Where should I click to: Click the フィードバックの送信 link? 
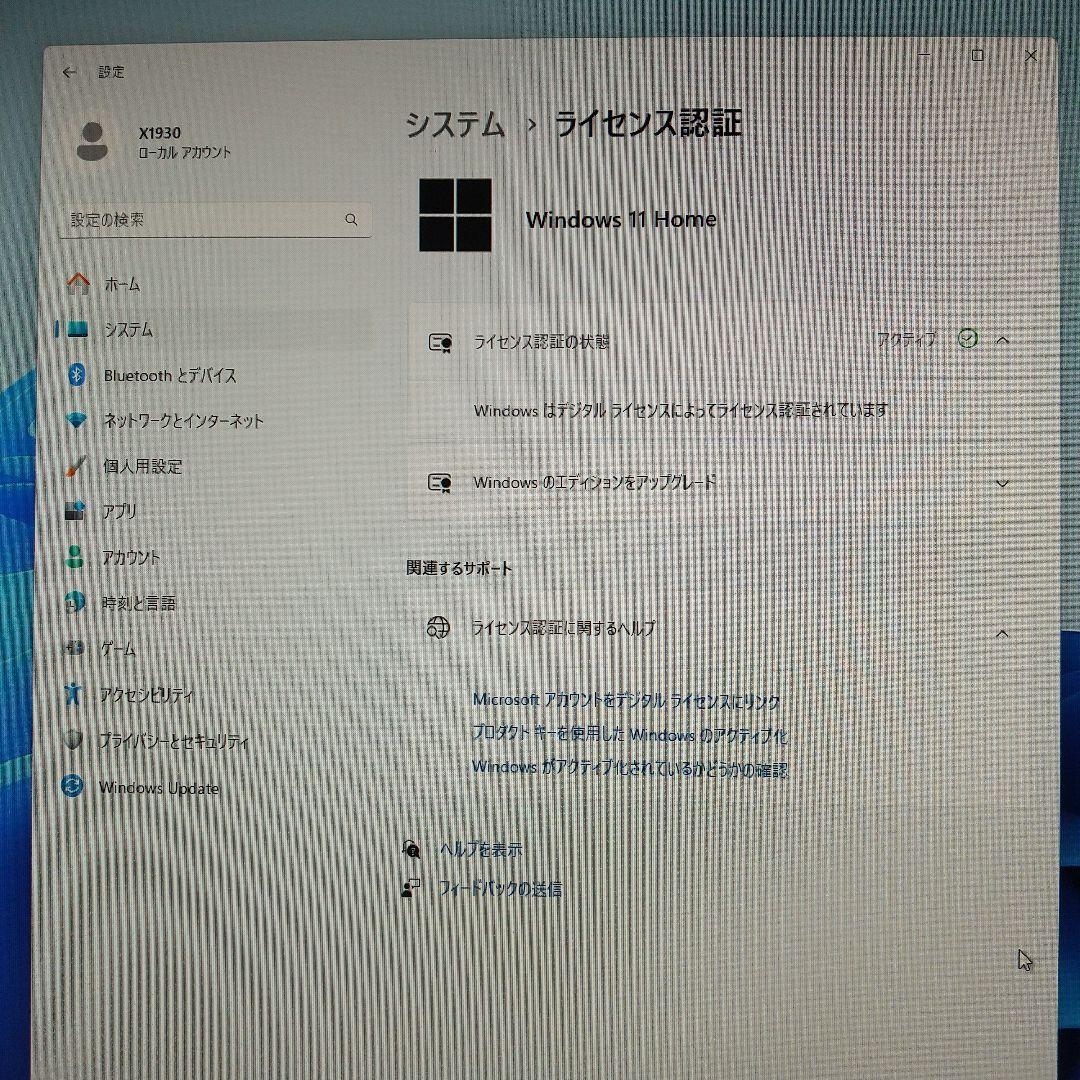[x=500, y=889]
